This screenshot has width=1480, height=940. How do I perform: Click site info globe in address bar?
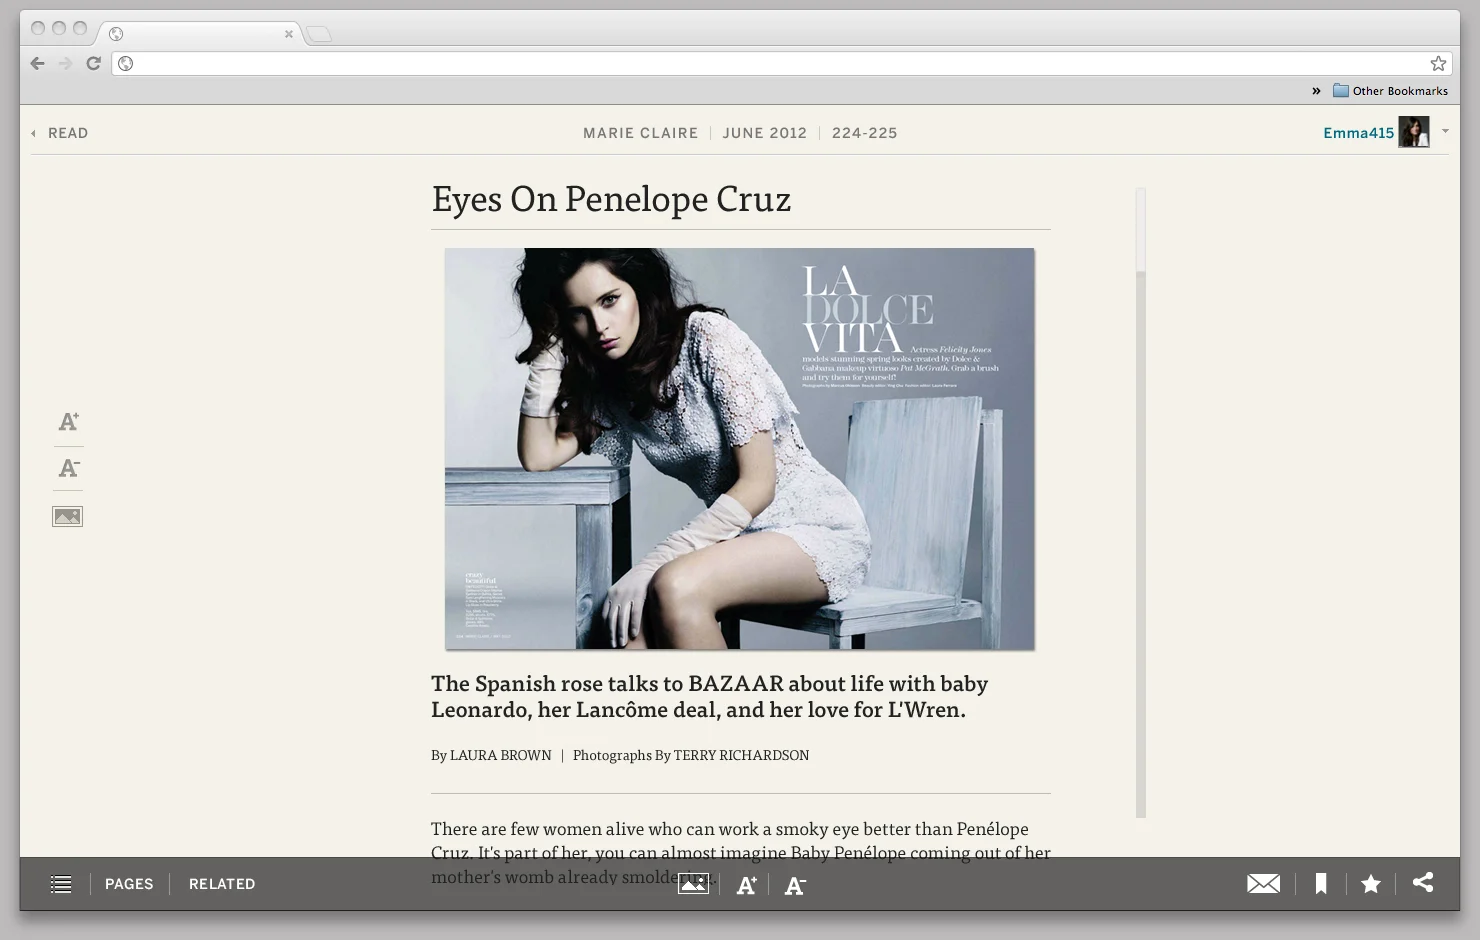coord(126,64)
